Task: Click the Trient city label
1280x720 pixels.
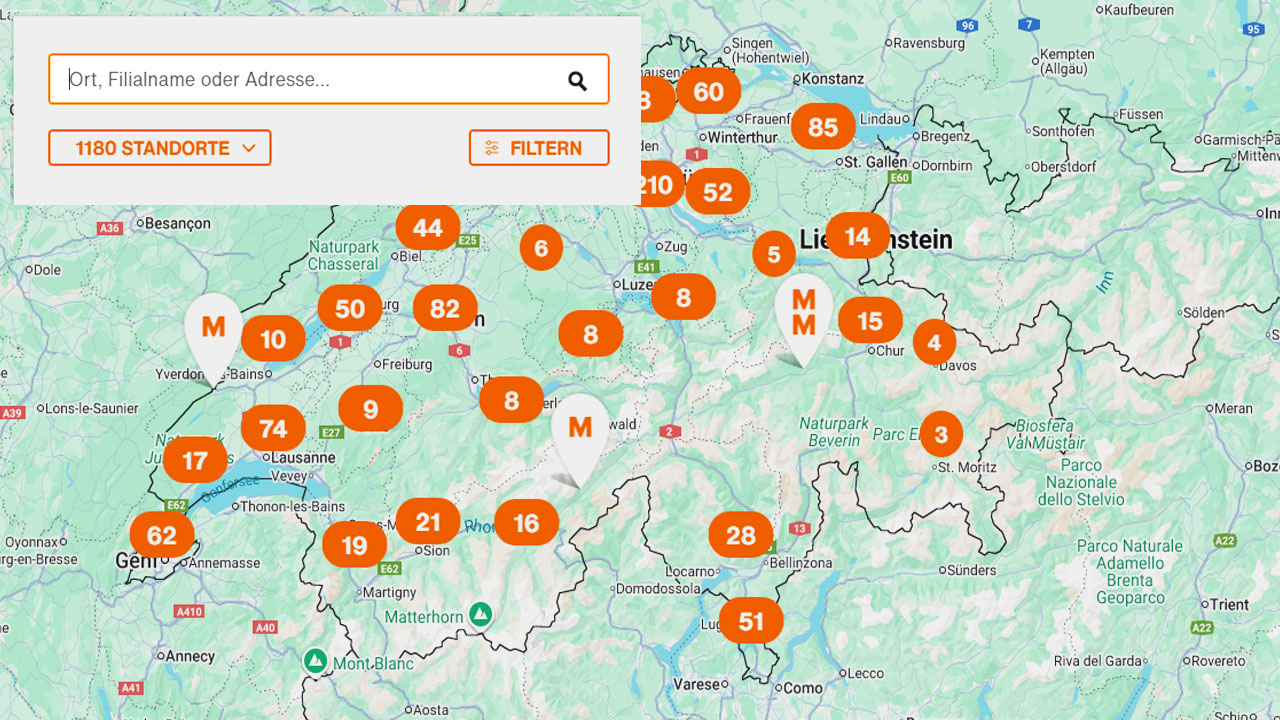Action: (x=1229, y=604)
